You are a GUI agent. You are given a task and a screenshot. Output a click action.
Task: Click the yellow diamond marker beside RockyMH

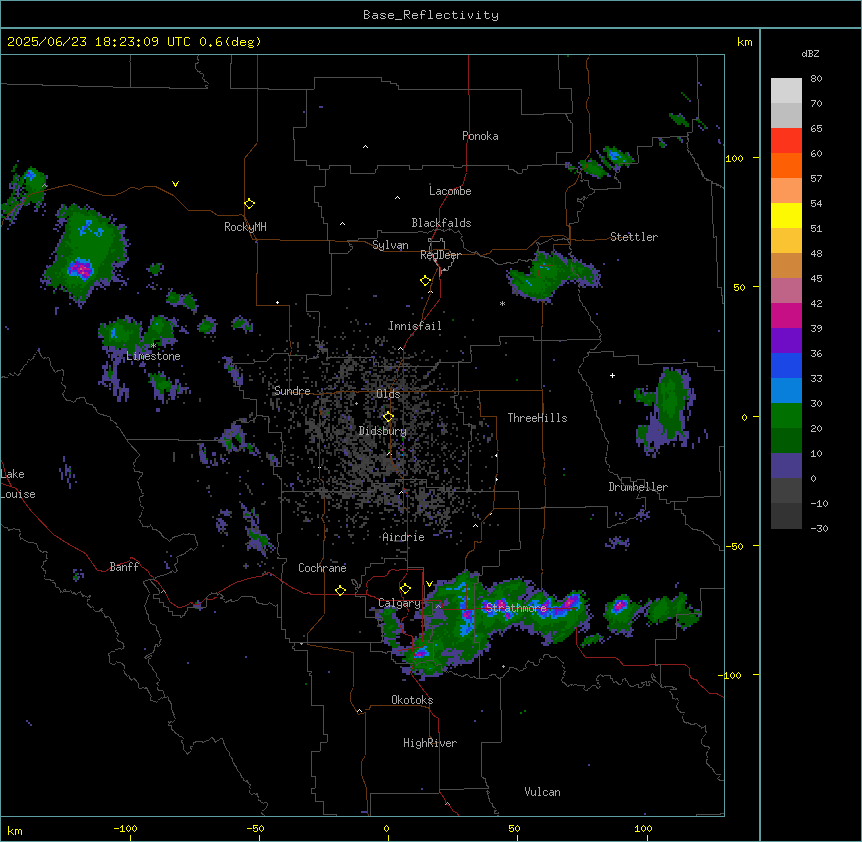pyautogui.click(x=250, y=204)
